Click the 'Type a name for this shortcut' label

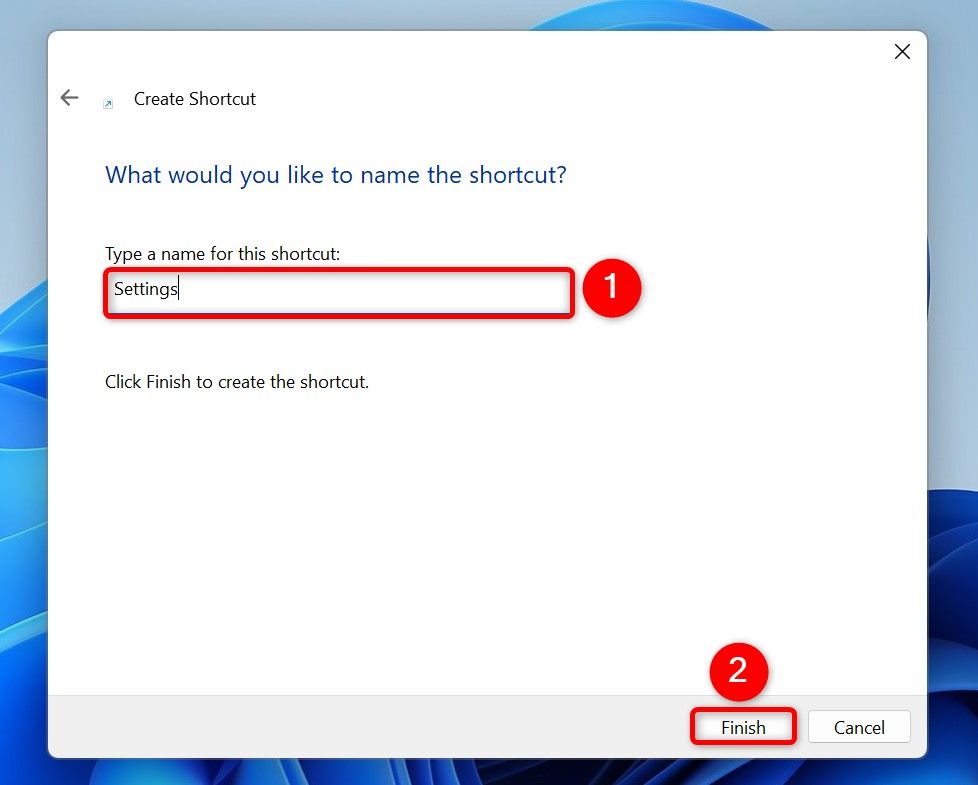click(x=222, y=254)
